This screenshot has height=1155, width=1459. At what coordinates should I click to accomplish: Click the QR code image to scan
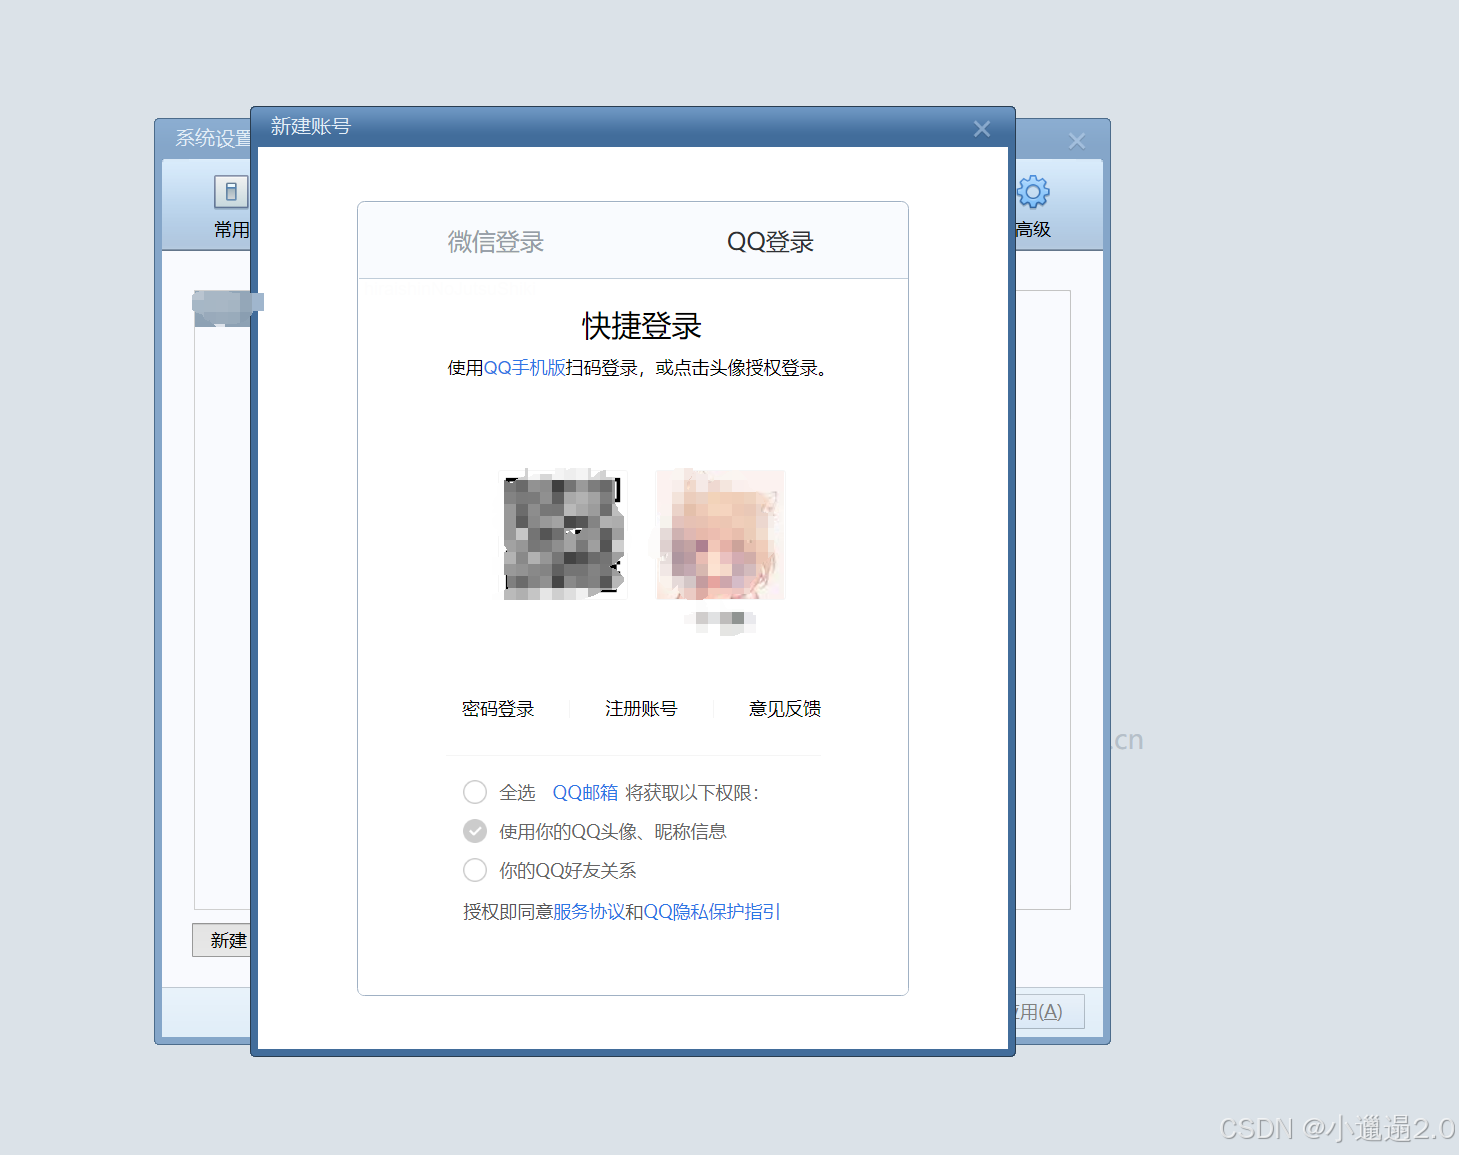pyautogui.click(x=563, y=535)
